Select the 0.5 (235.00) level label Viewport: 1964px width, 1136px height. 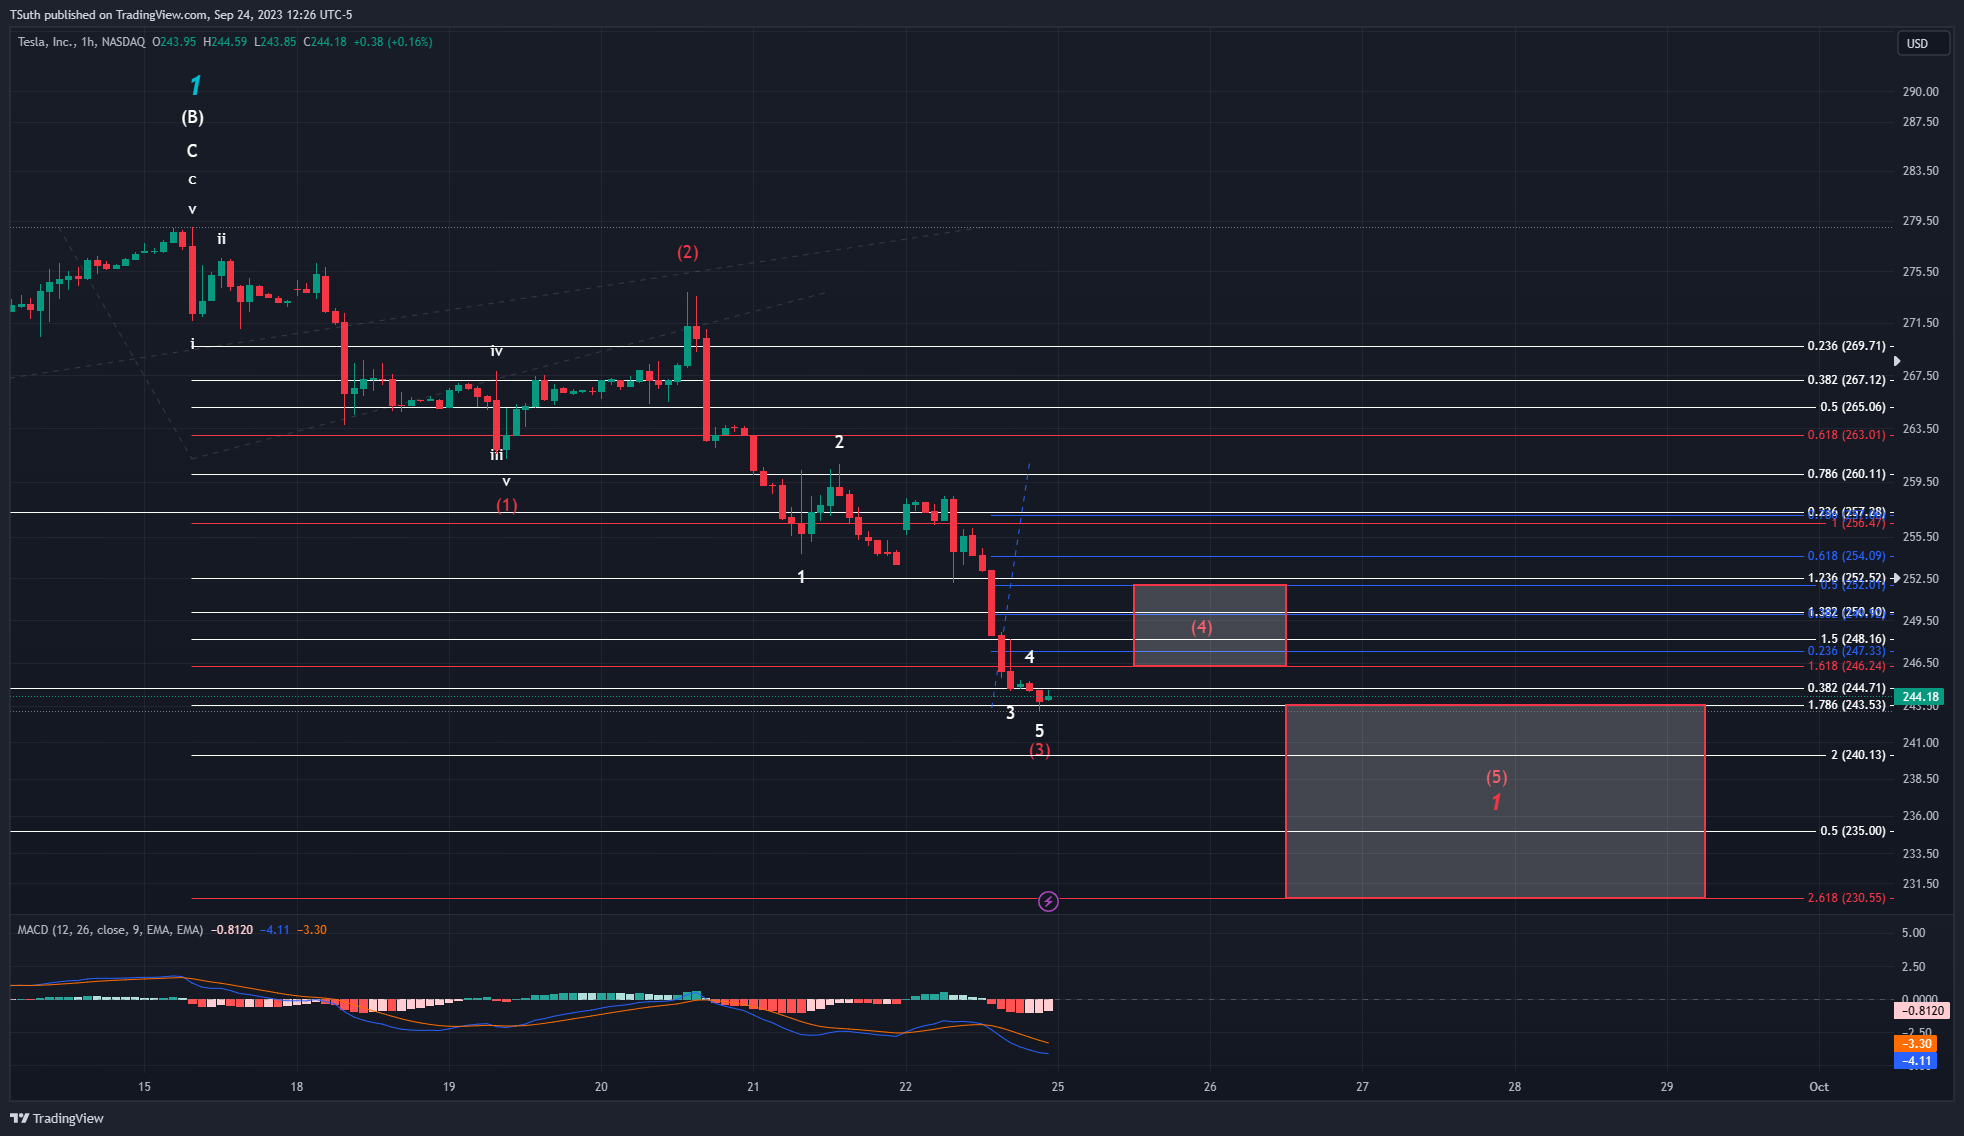1852,831
